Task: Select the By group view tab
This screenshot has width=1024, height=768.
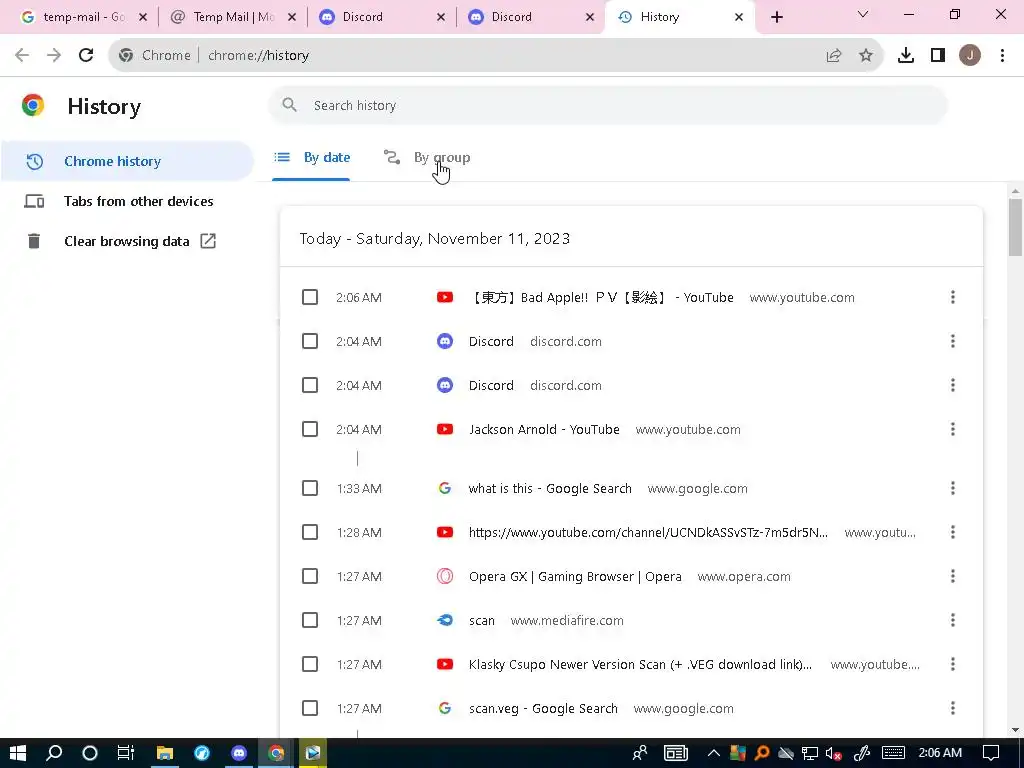Action: pyautogui.click(x=427, y=157)
